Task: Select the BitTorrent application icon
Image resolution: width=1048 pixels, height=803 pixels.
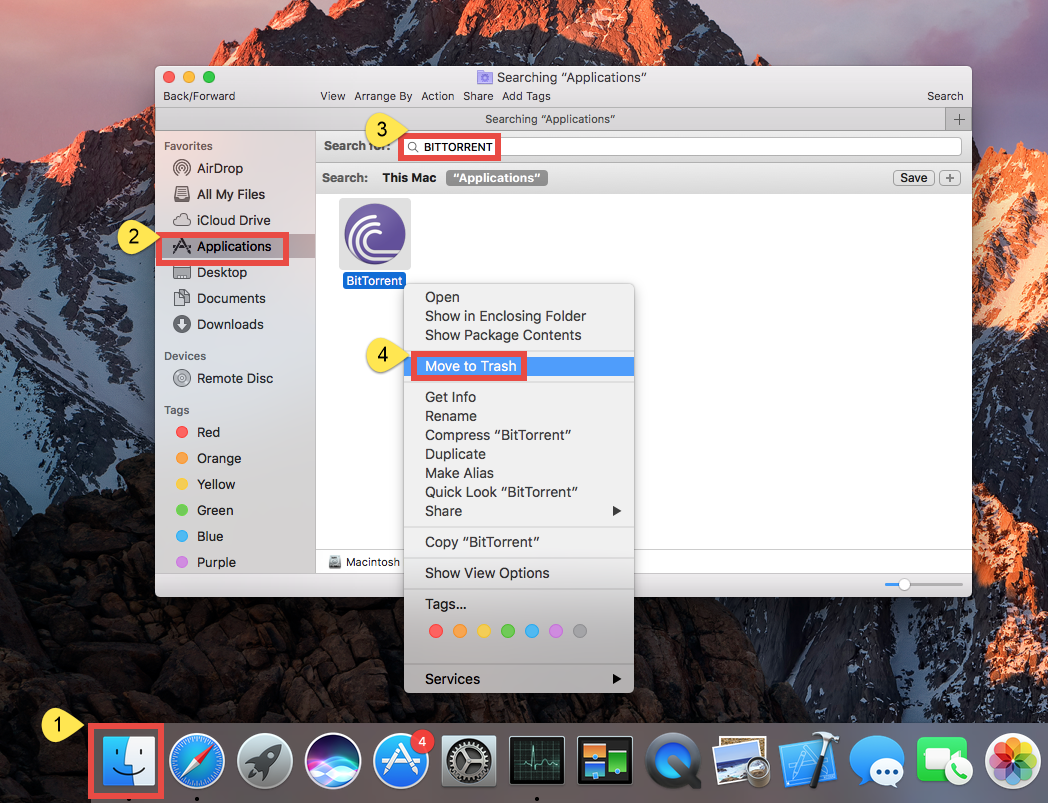Action: [374, 233]
